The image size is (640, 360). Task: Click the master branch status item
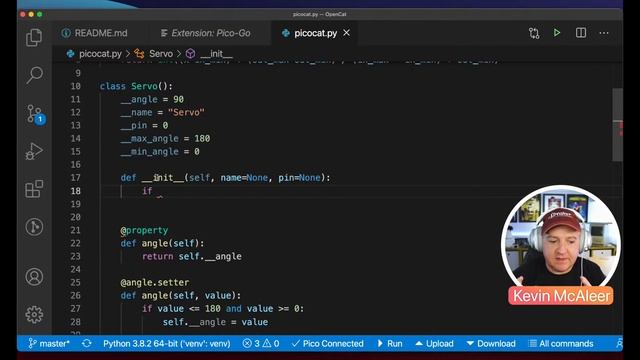[49, 344]
